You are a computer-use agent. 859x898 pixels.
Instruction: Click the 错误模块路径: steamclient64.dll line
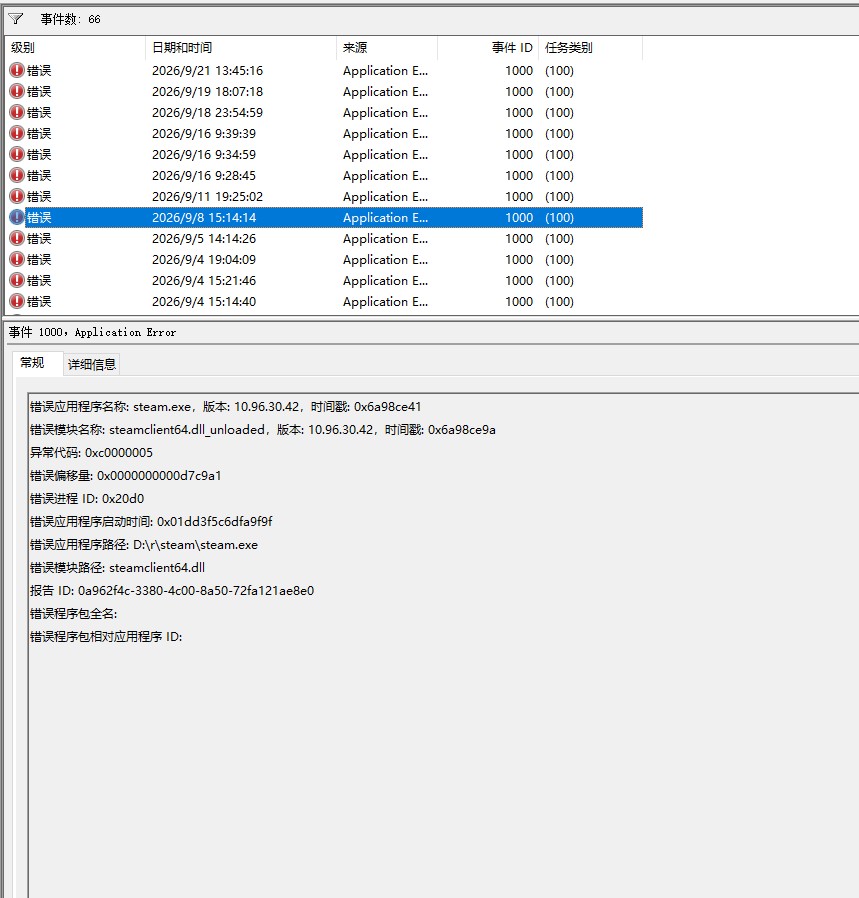[x=117, y=568]
